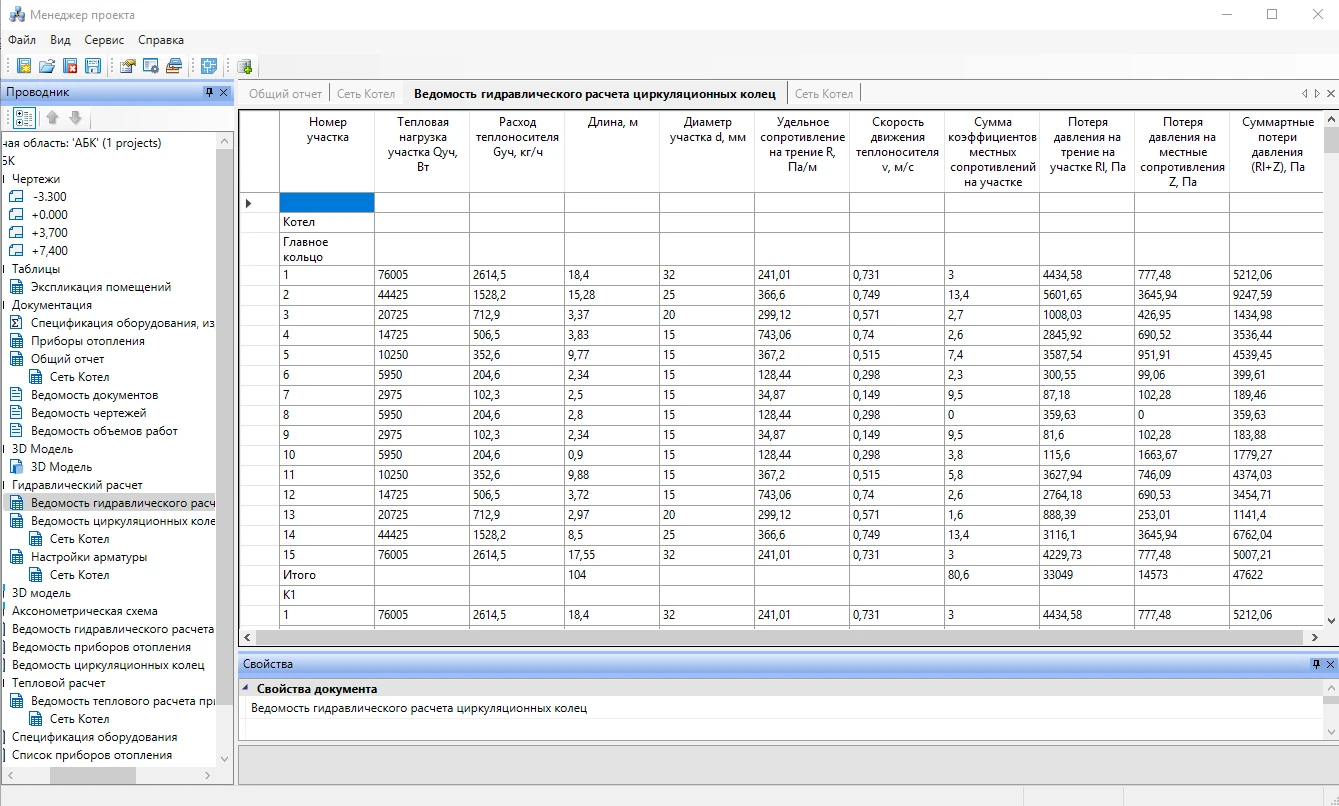
Task: Click the move up arrow in Проводник toolbar
Action: coord(53,117)
